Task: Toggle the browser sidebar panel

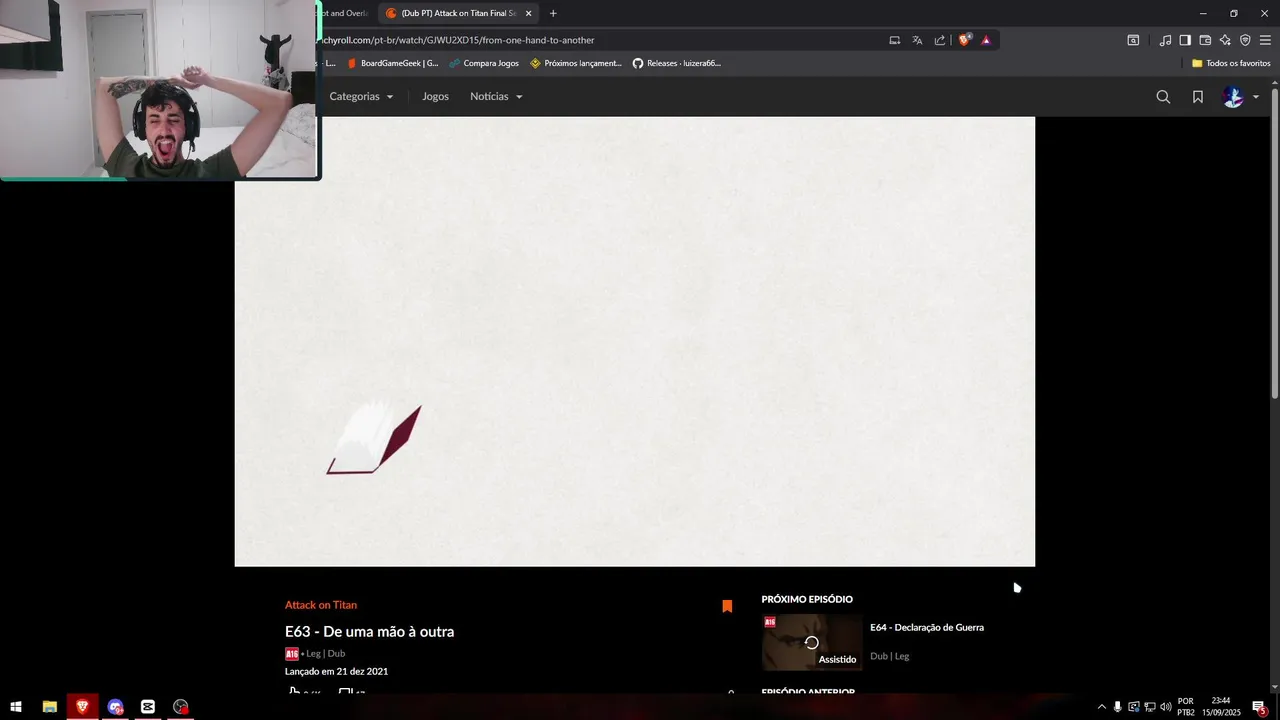Action: click(1185, 40)
